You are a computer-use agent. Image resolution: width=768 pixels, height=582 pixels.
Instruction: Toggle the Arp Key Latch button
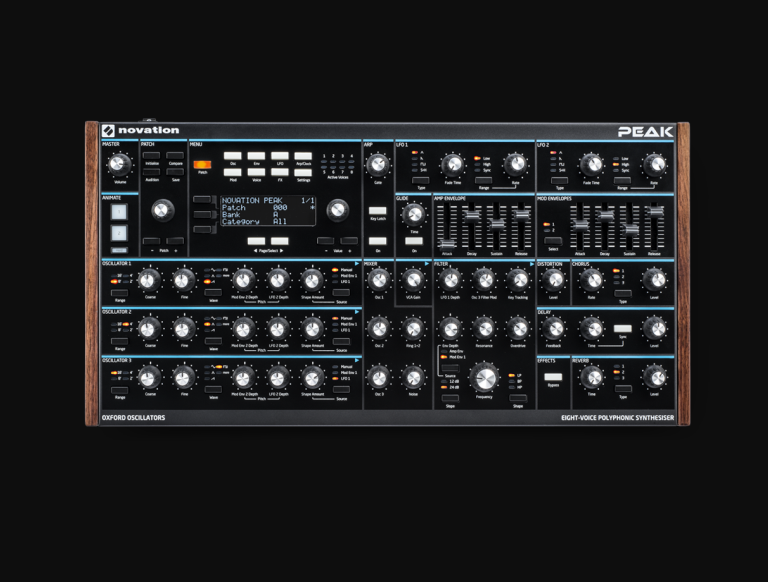tap(378, 211)
